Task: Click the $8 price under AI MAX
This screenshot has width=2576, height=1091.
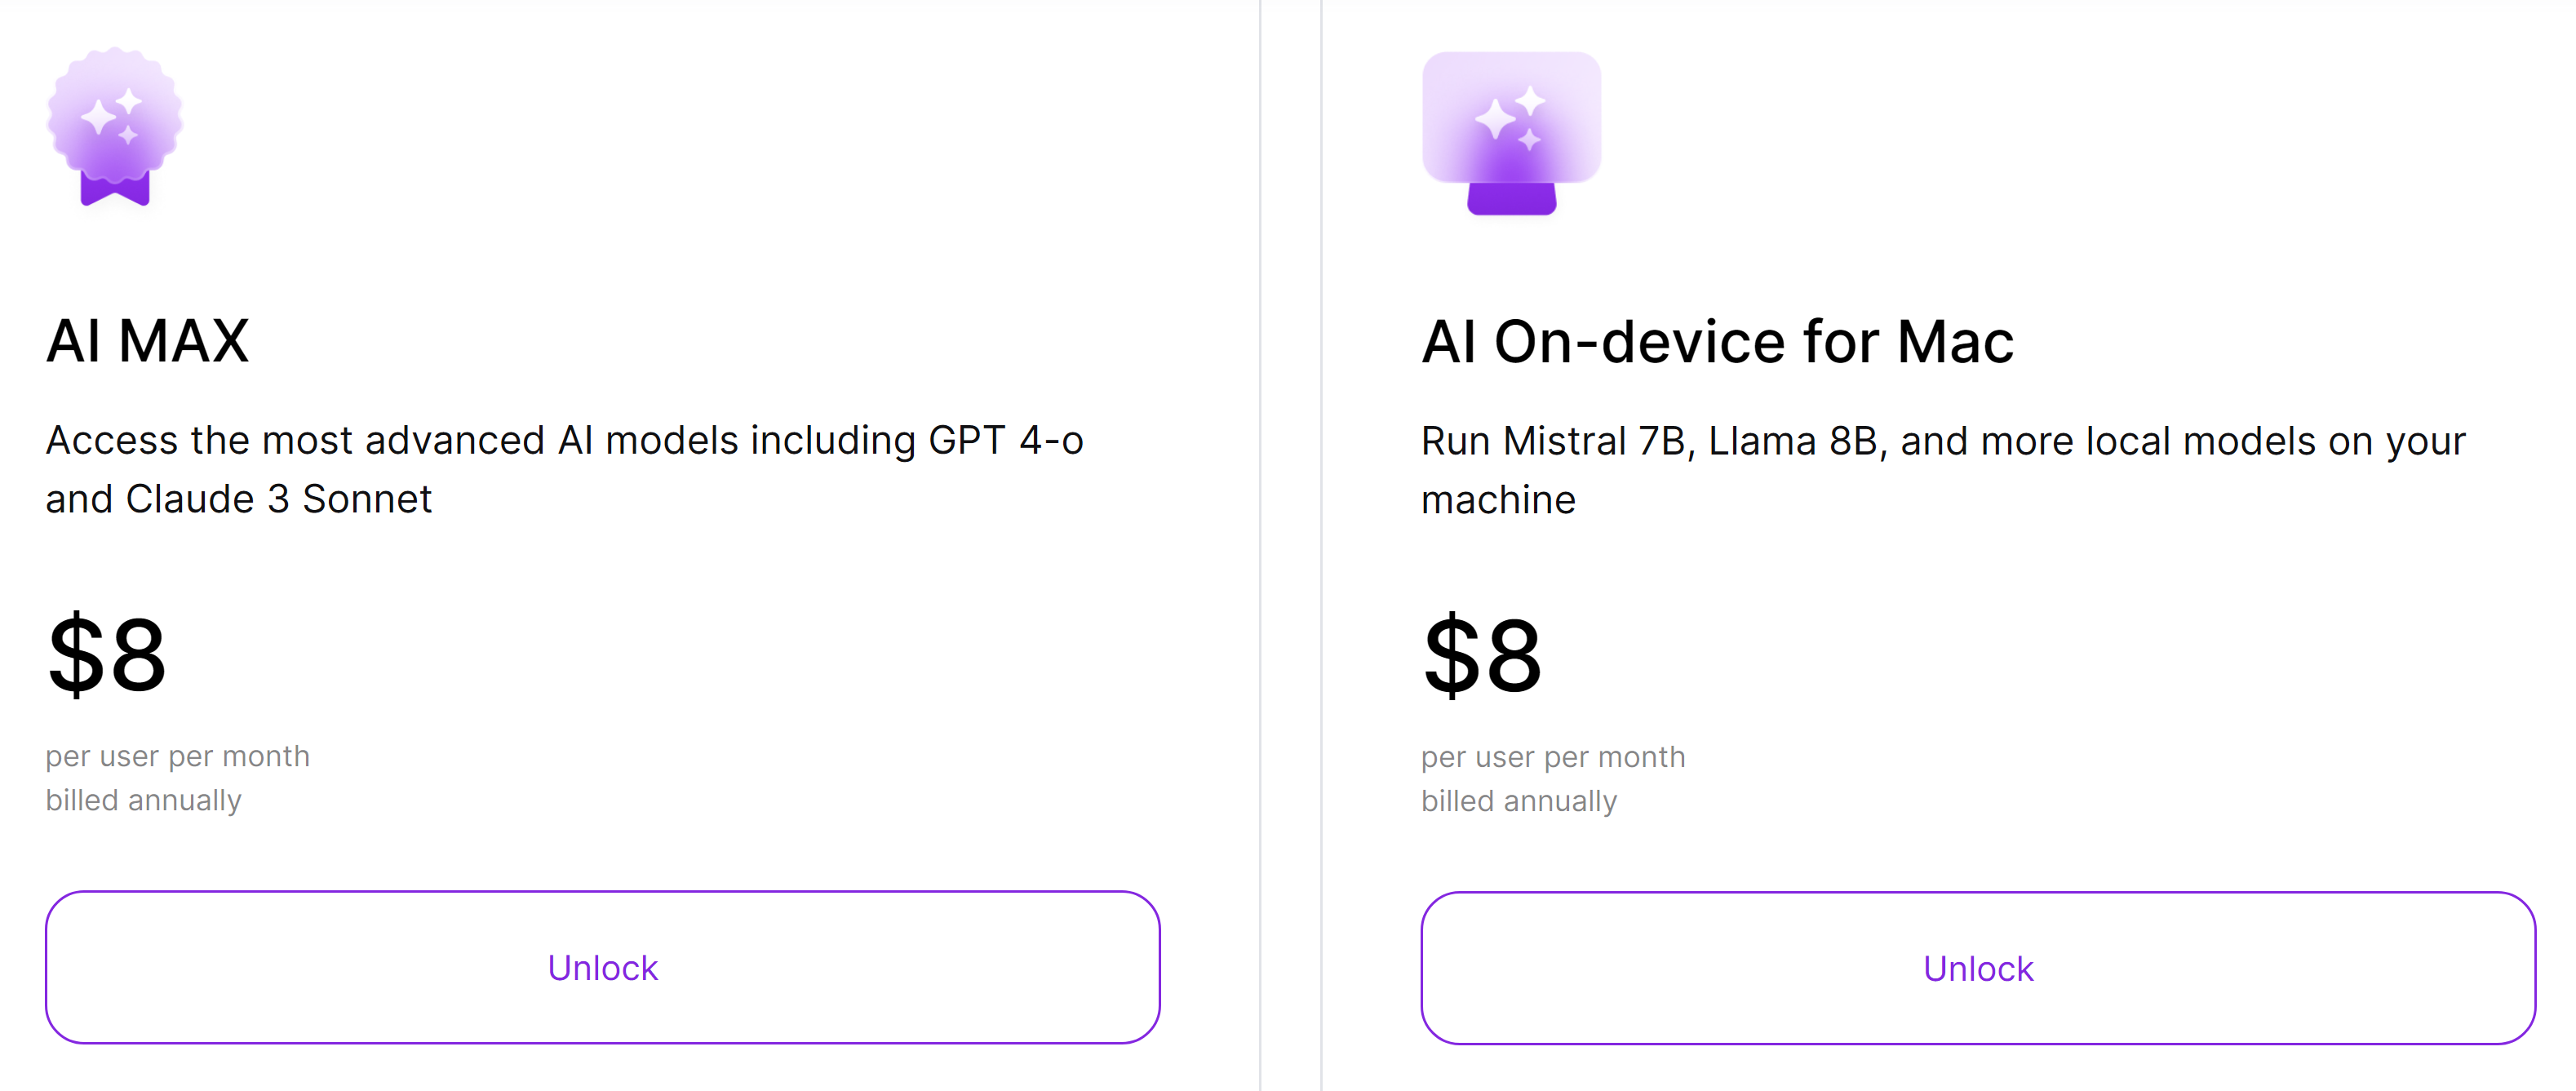Action: 107,655
